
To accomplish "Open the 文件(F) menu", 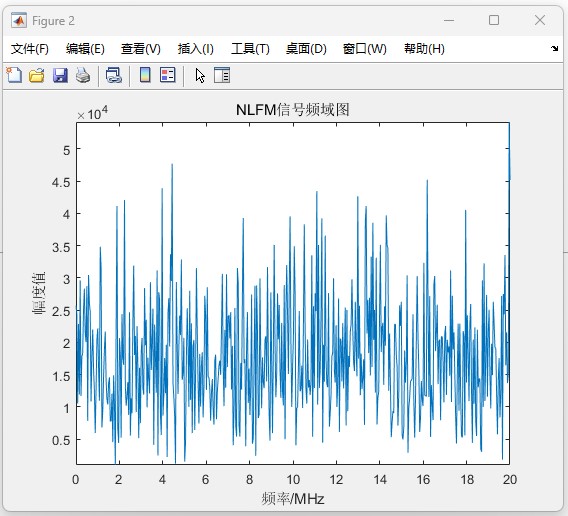I will 30,49.
